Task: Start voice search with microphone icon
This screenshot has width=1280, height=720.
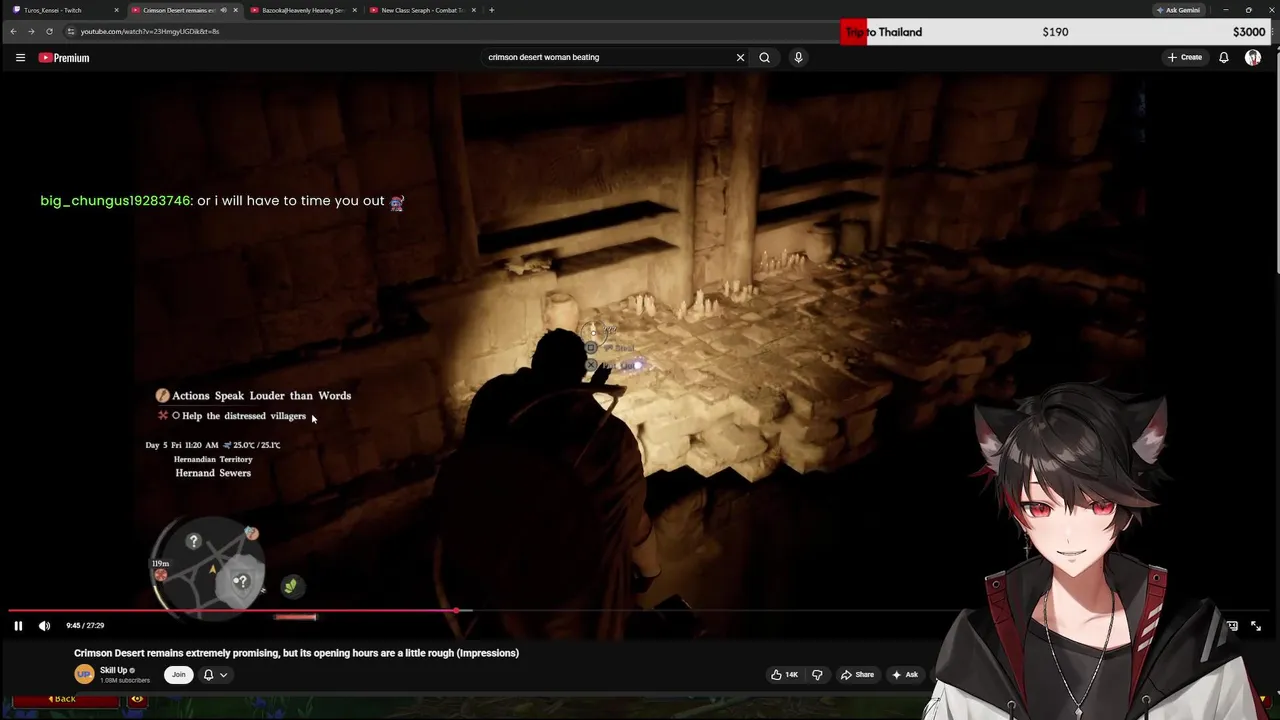Action: click(x=798, y=58)
